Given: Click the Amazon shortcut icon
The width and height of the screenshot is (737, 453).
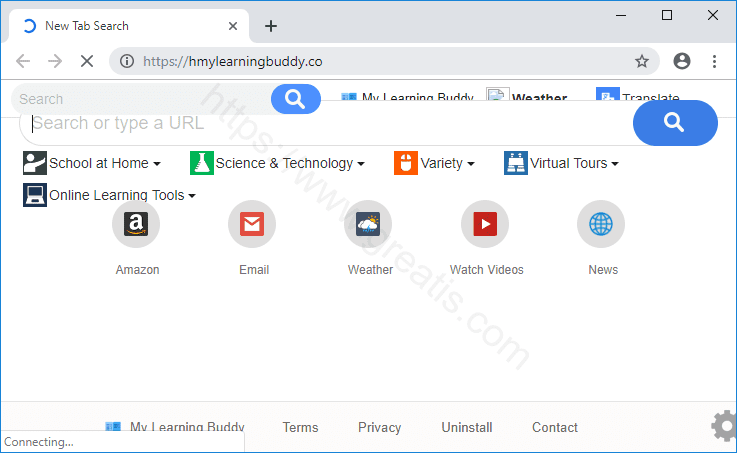Looking at the screenshot, I should coord(136,224).
